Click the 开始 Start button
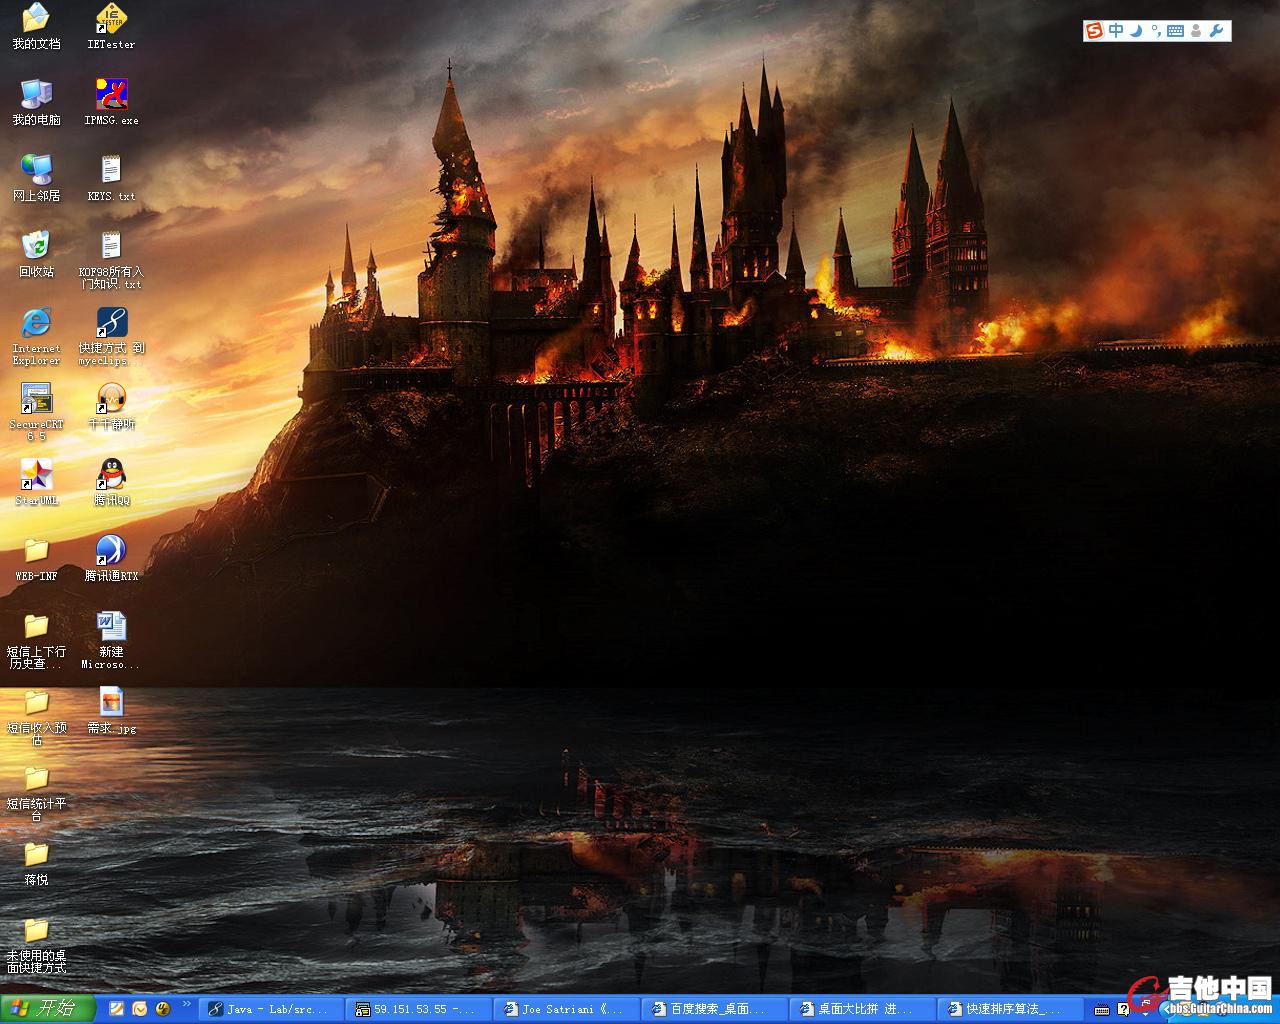1280x1024 pixels. [47, 1008]
